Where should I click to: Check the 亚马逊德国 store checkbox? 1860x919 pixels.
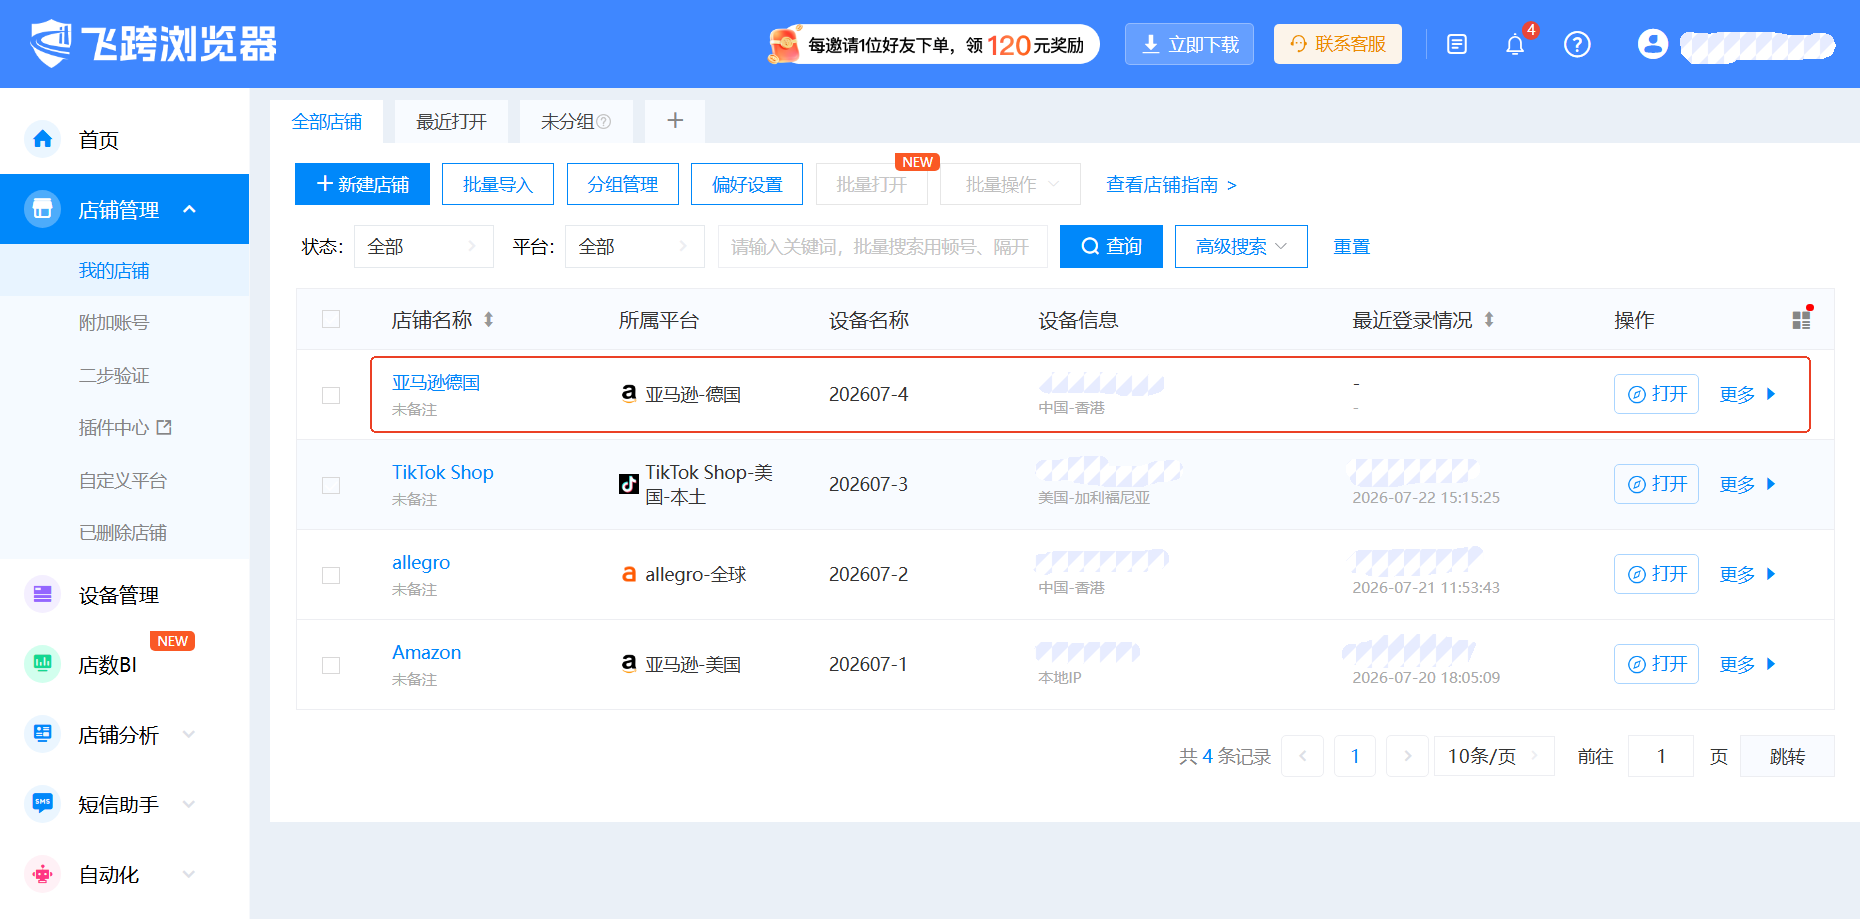tap(331, 395)
